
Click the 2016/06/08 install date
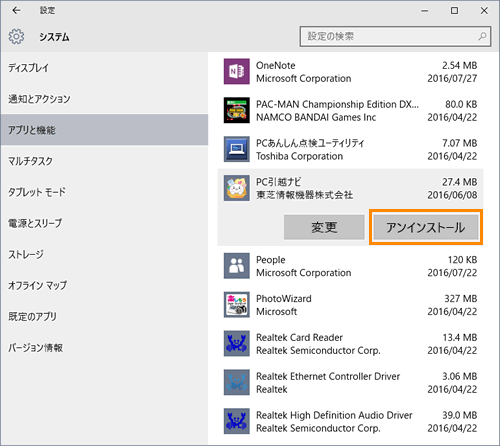pyautogui.click(x=452, y=195)
